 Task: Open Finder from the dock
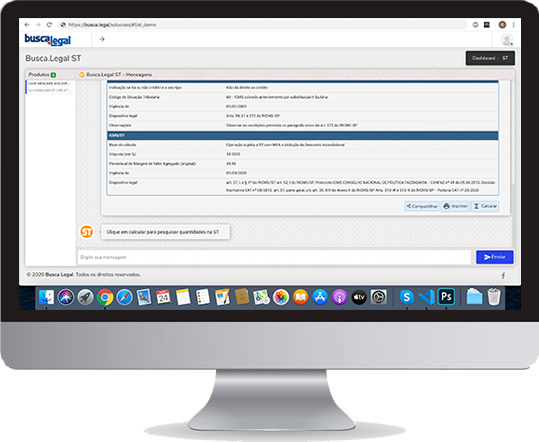pyautogui.click(x=46, y=297)
